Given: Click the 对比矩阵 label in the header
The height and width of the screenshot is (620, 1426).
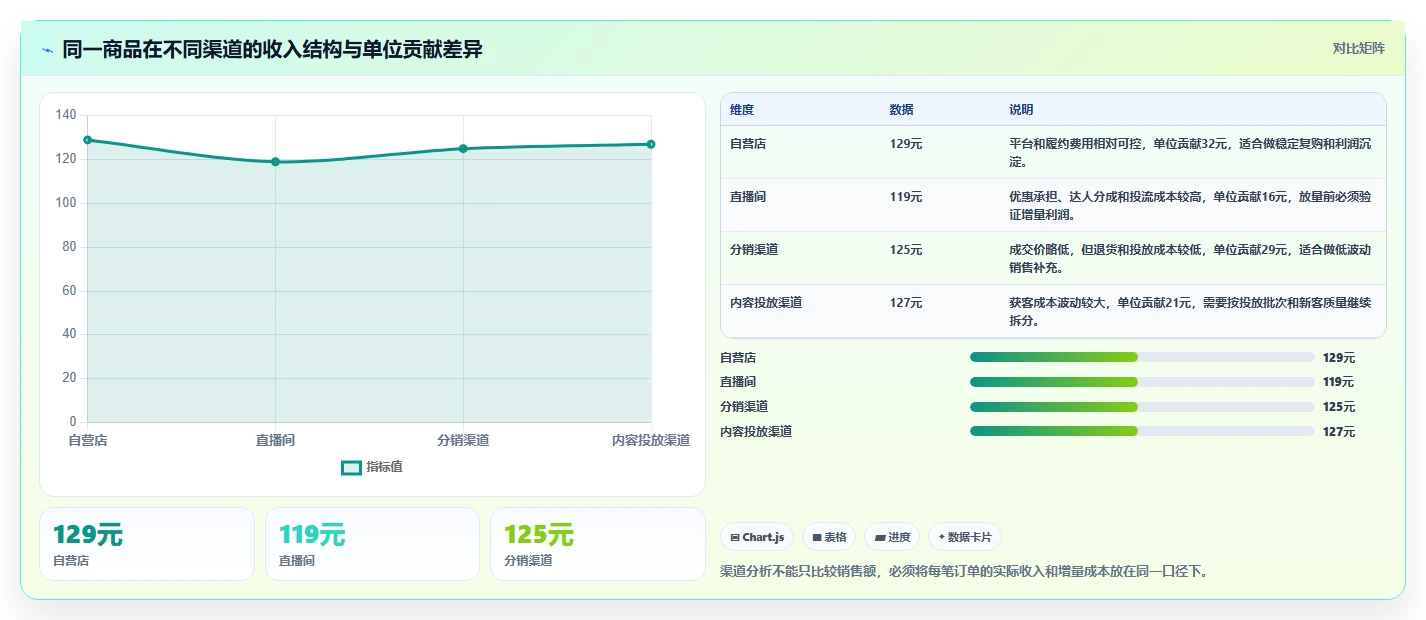Looking at the screenshot, I should (1359, 49).
